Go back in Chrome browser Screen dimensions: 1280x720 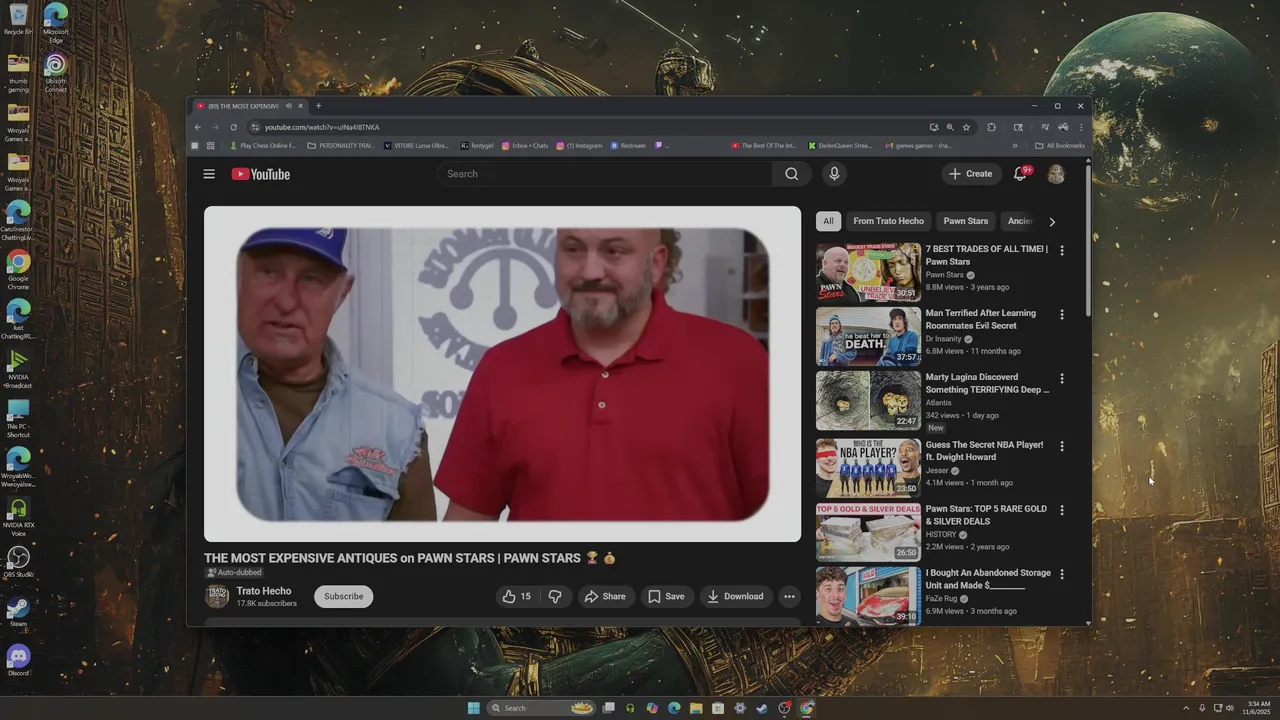(197, 127)
